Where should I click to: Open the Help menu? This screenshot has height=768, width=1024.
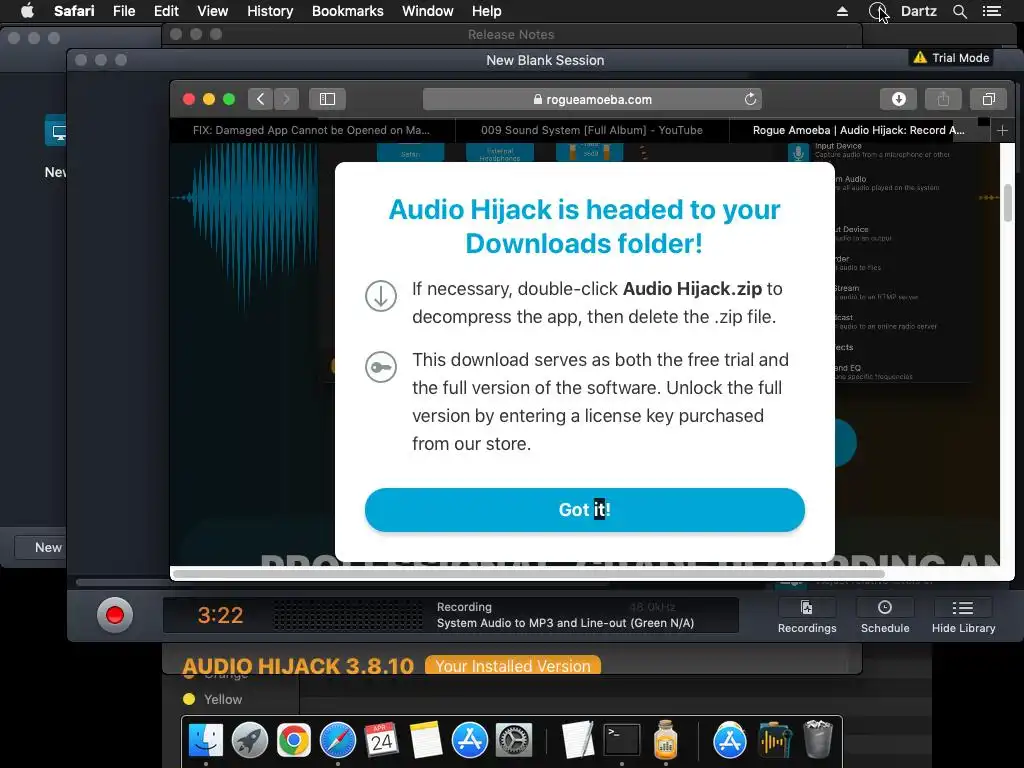pos(487,11)
